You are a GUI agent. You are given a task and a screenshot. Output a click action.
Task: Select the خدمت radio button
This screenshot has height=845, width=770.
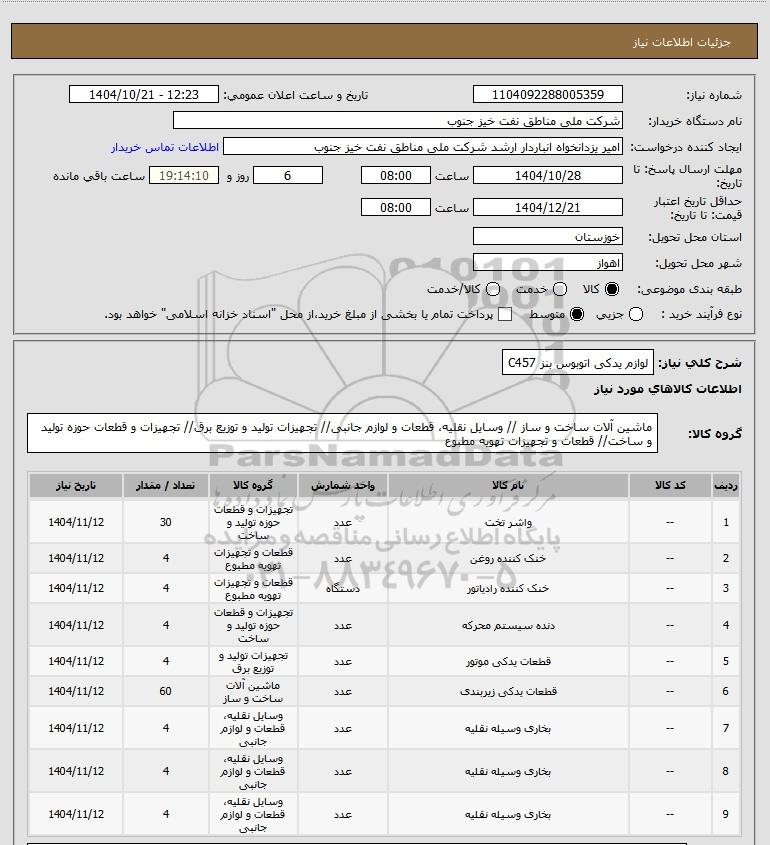560,289
